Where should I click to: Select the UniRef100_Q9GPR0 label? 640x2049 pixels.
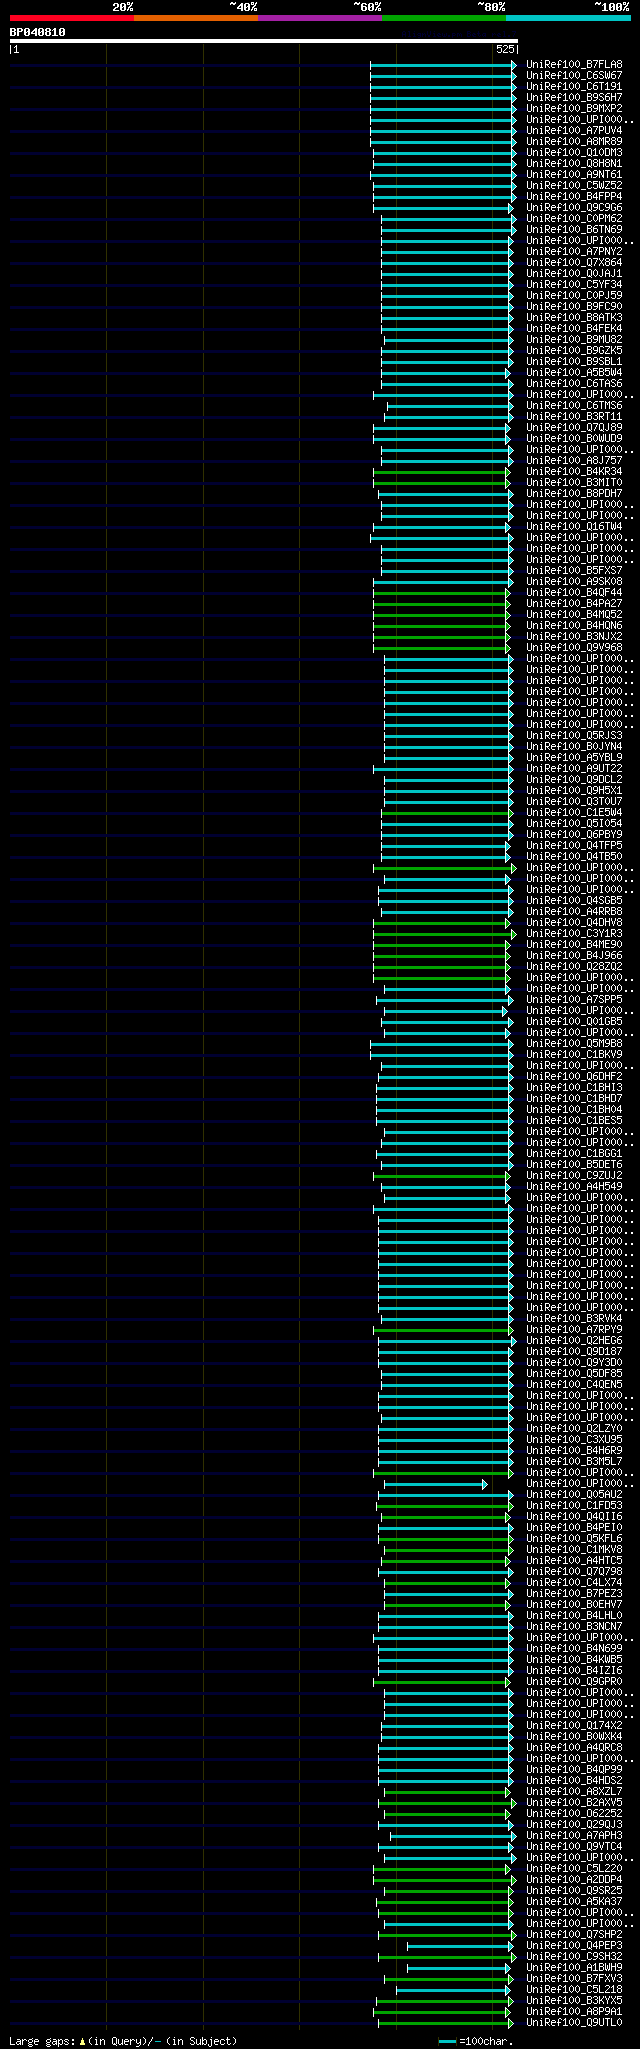coord(574,1681)
